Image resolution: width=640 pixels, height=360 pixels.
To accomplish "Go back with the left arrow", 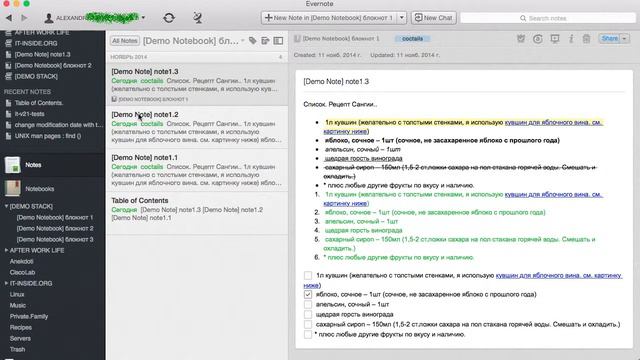I will tap(9, 18).
